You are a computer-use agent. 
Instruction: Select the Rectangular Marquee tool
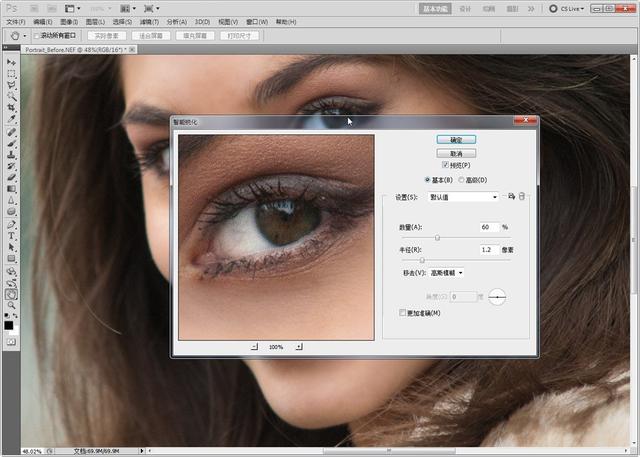(11, 74)
